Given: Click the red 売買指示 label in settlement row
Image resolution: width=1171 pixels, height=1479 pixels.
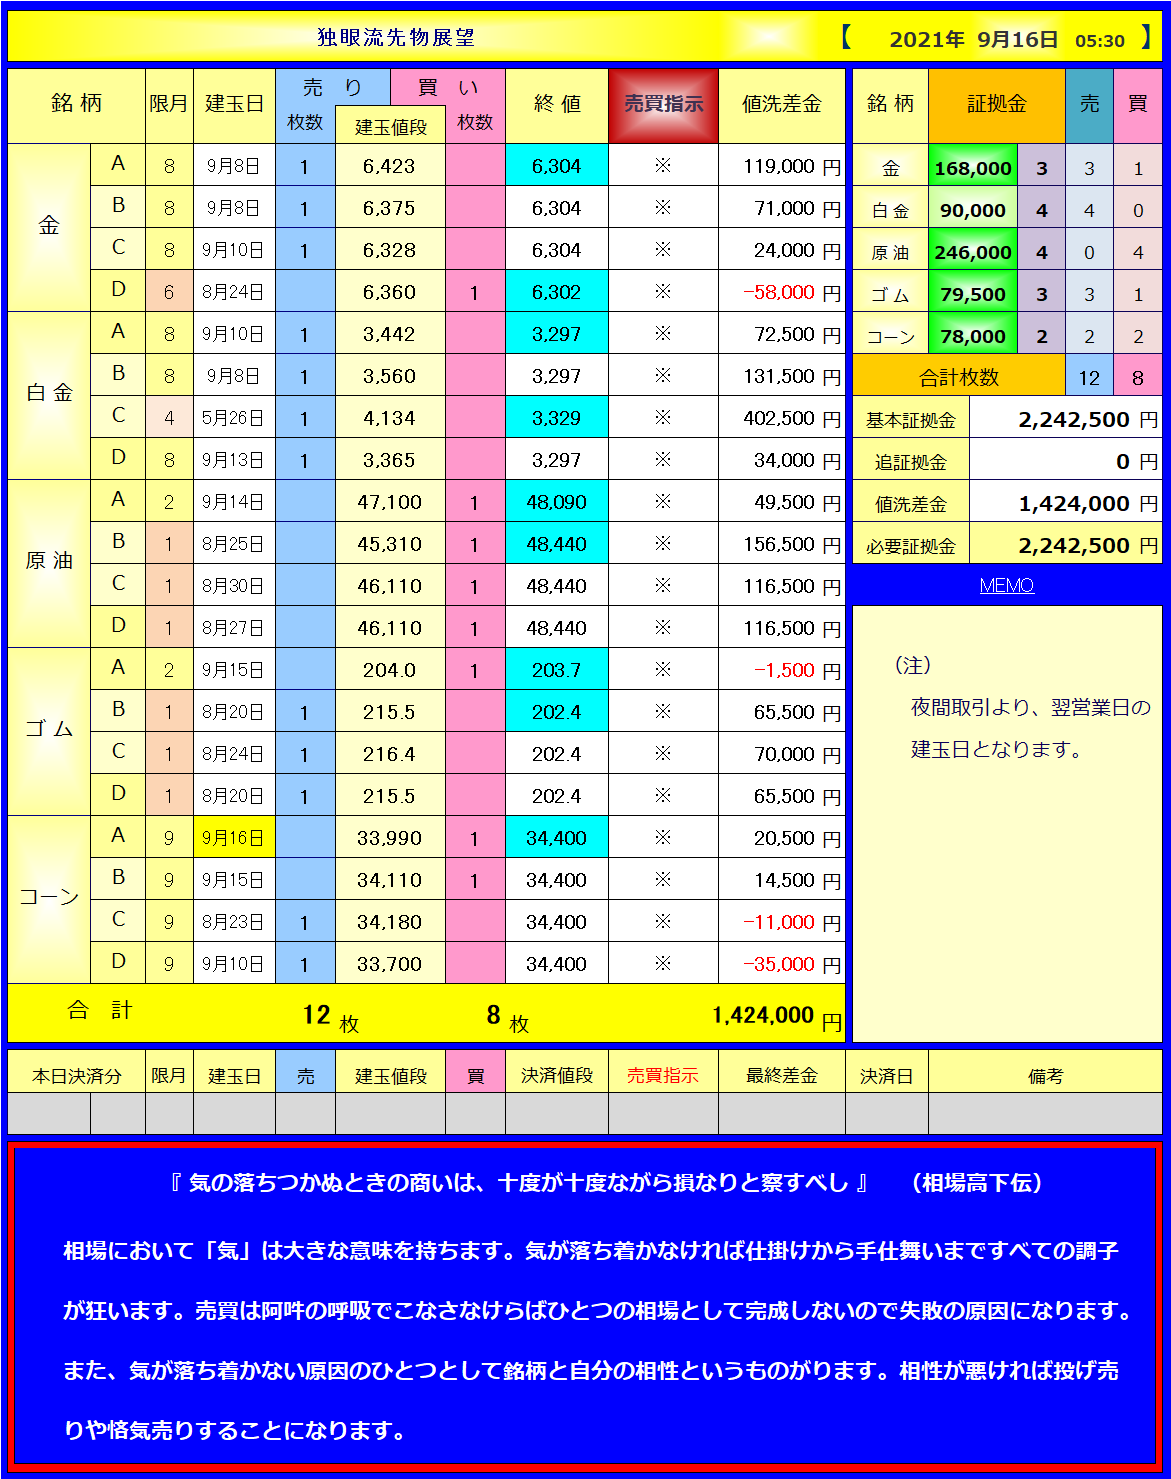Looking at the screenshot, I should tap(663, 1076).
